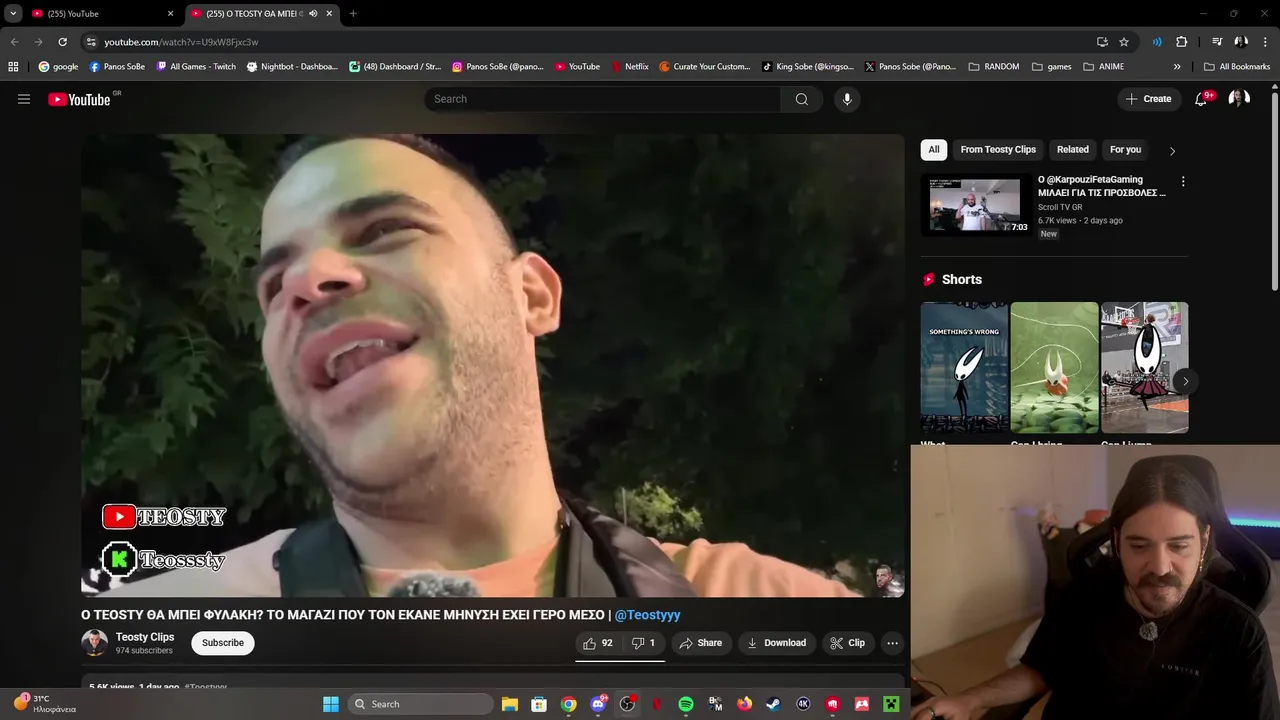This screenshot has height=720, width=1280.
Task: Select the All filter chip
Action: [934, 150]
